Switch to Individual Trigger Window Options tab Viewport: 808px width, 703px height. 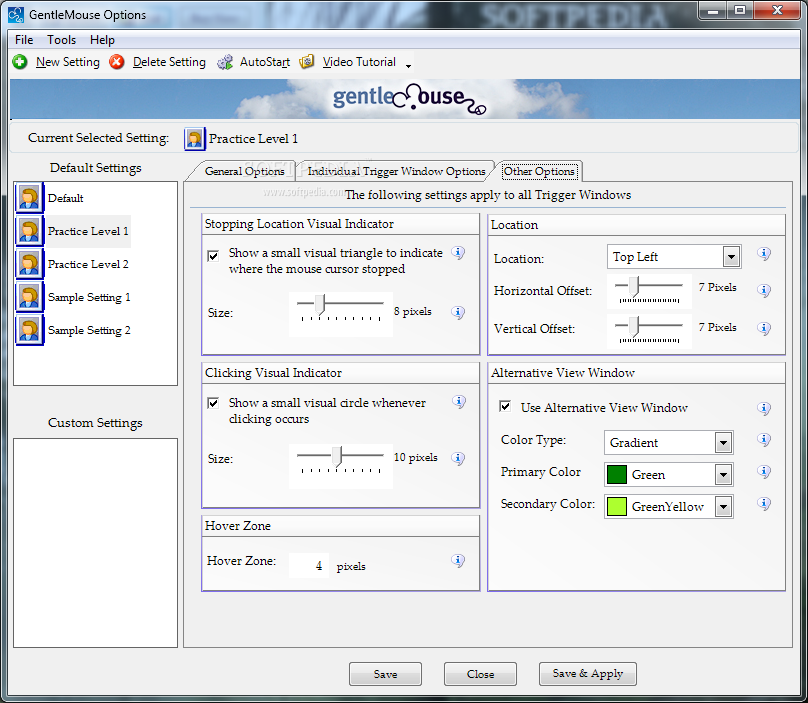pyautogui.click(x=396, y=171)
